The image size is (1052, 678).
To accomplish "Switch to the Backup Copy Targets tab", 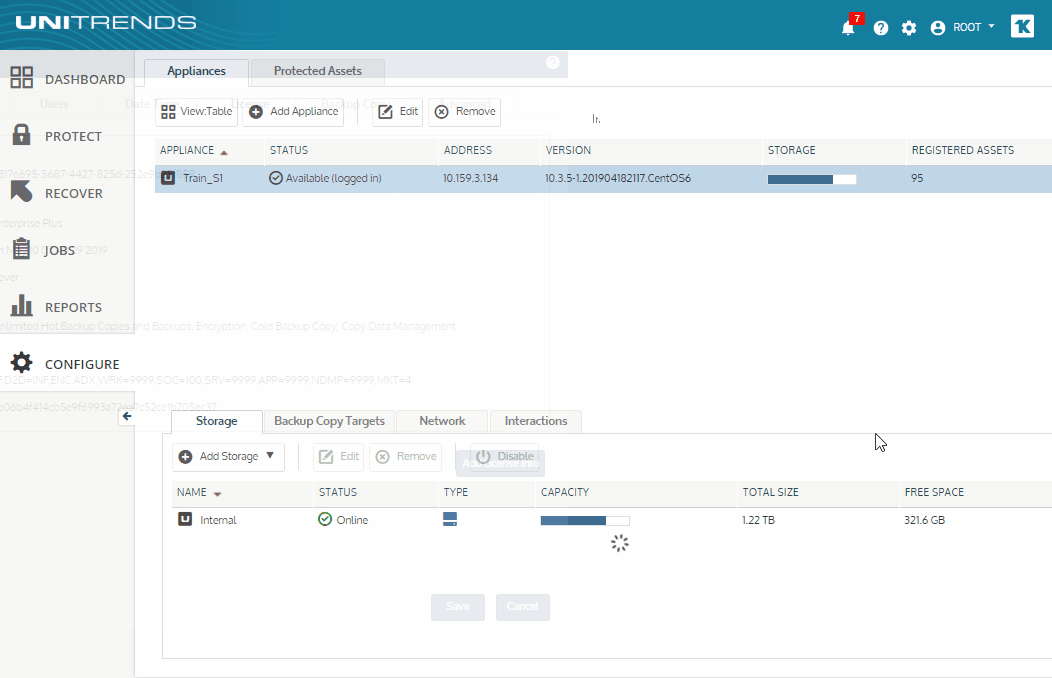I will tap(329, 421).
